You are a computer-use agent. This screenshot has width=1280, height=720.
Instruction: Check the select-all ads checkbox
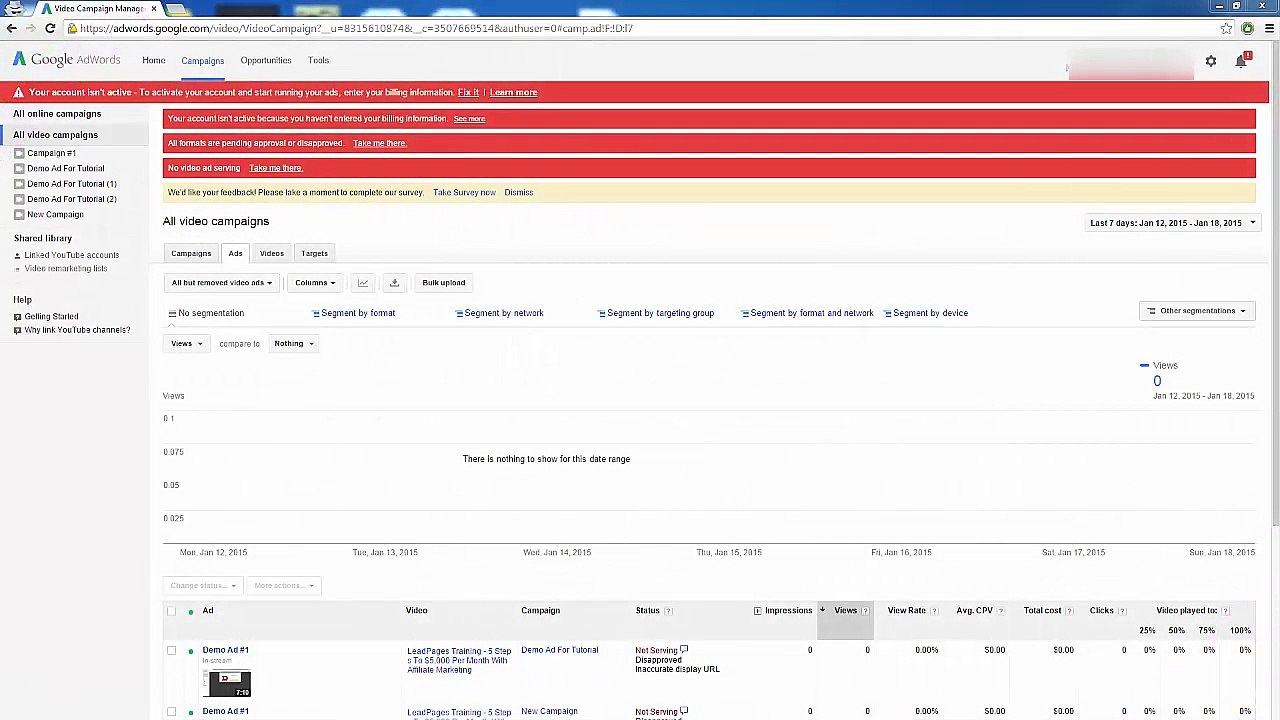[x=171, y=611]
